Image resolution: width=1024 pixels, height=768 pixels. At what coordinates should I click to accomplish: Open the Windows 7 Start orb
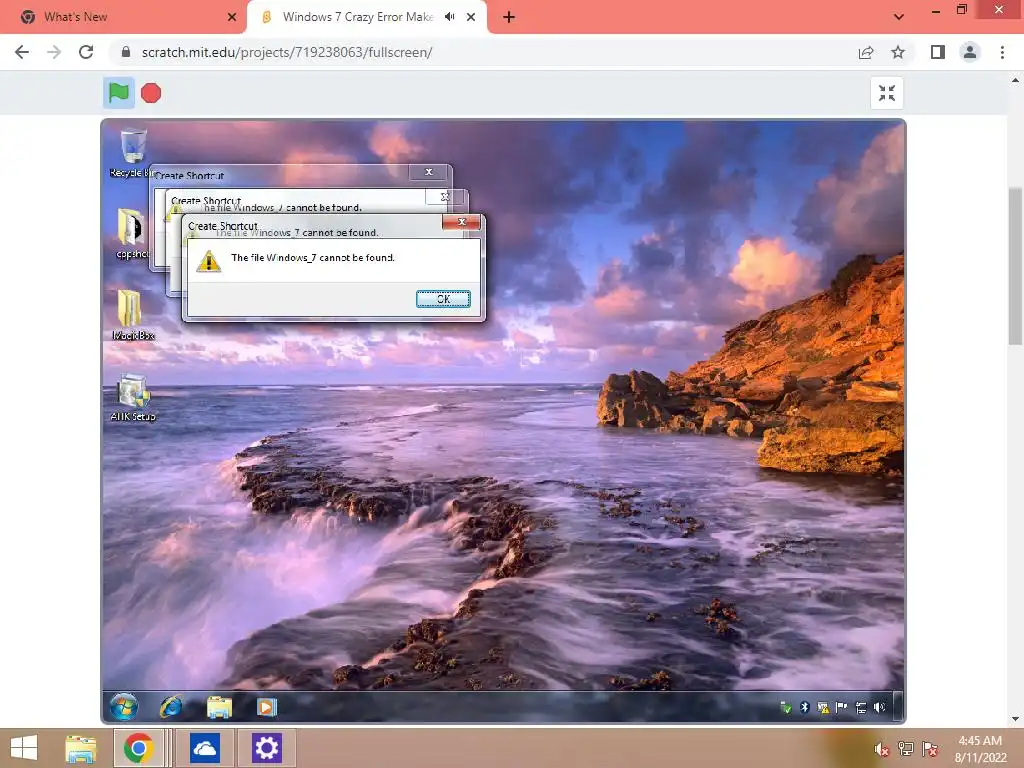tap(123, 707)
